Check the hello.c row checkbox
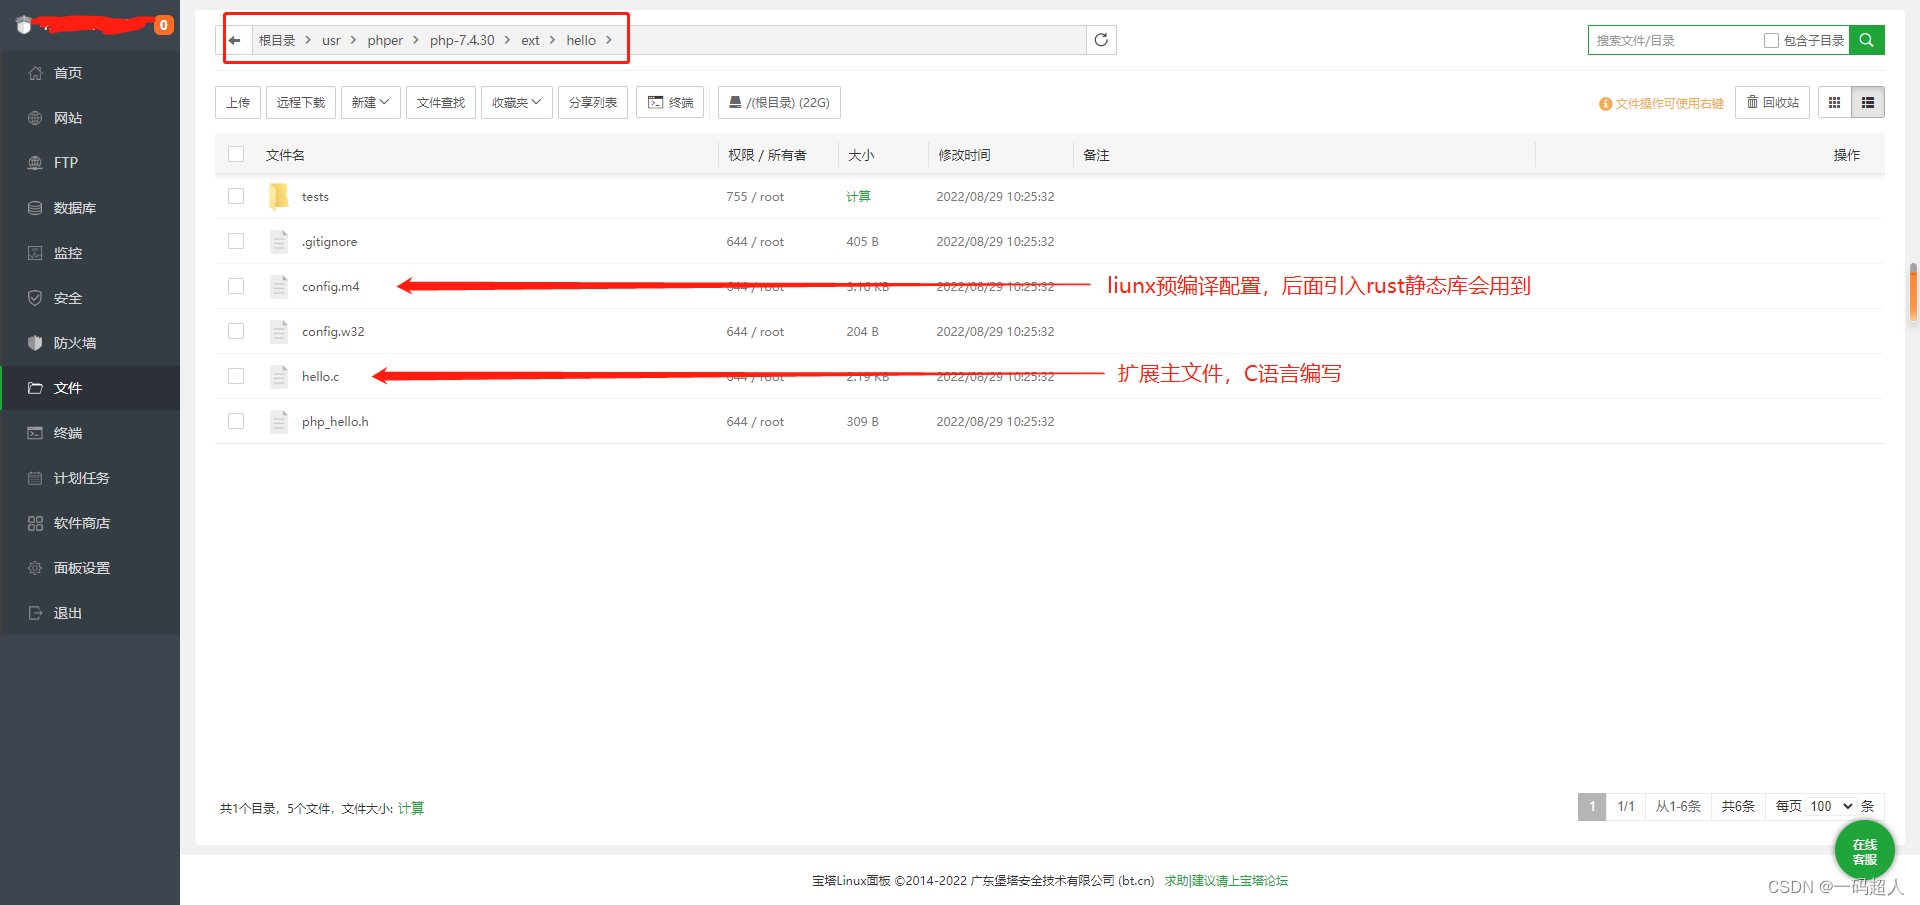Image resolution: width=1920 pixels, height=905 pixels. pyautogui.click(x=236, y=376)
